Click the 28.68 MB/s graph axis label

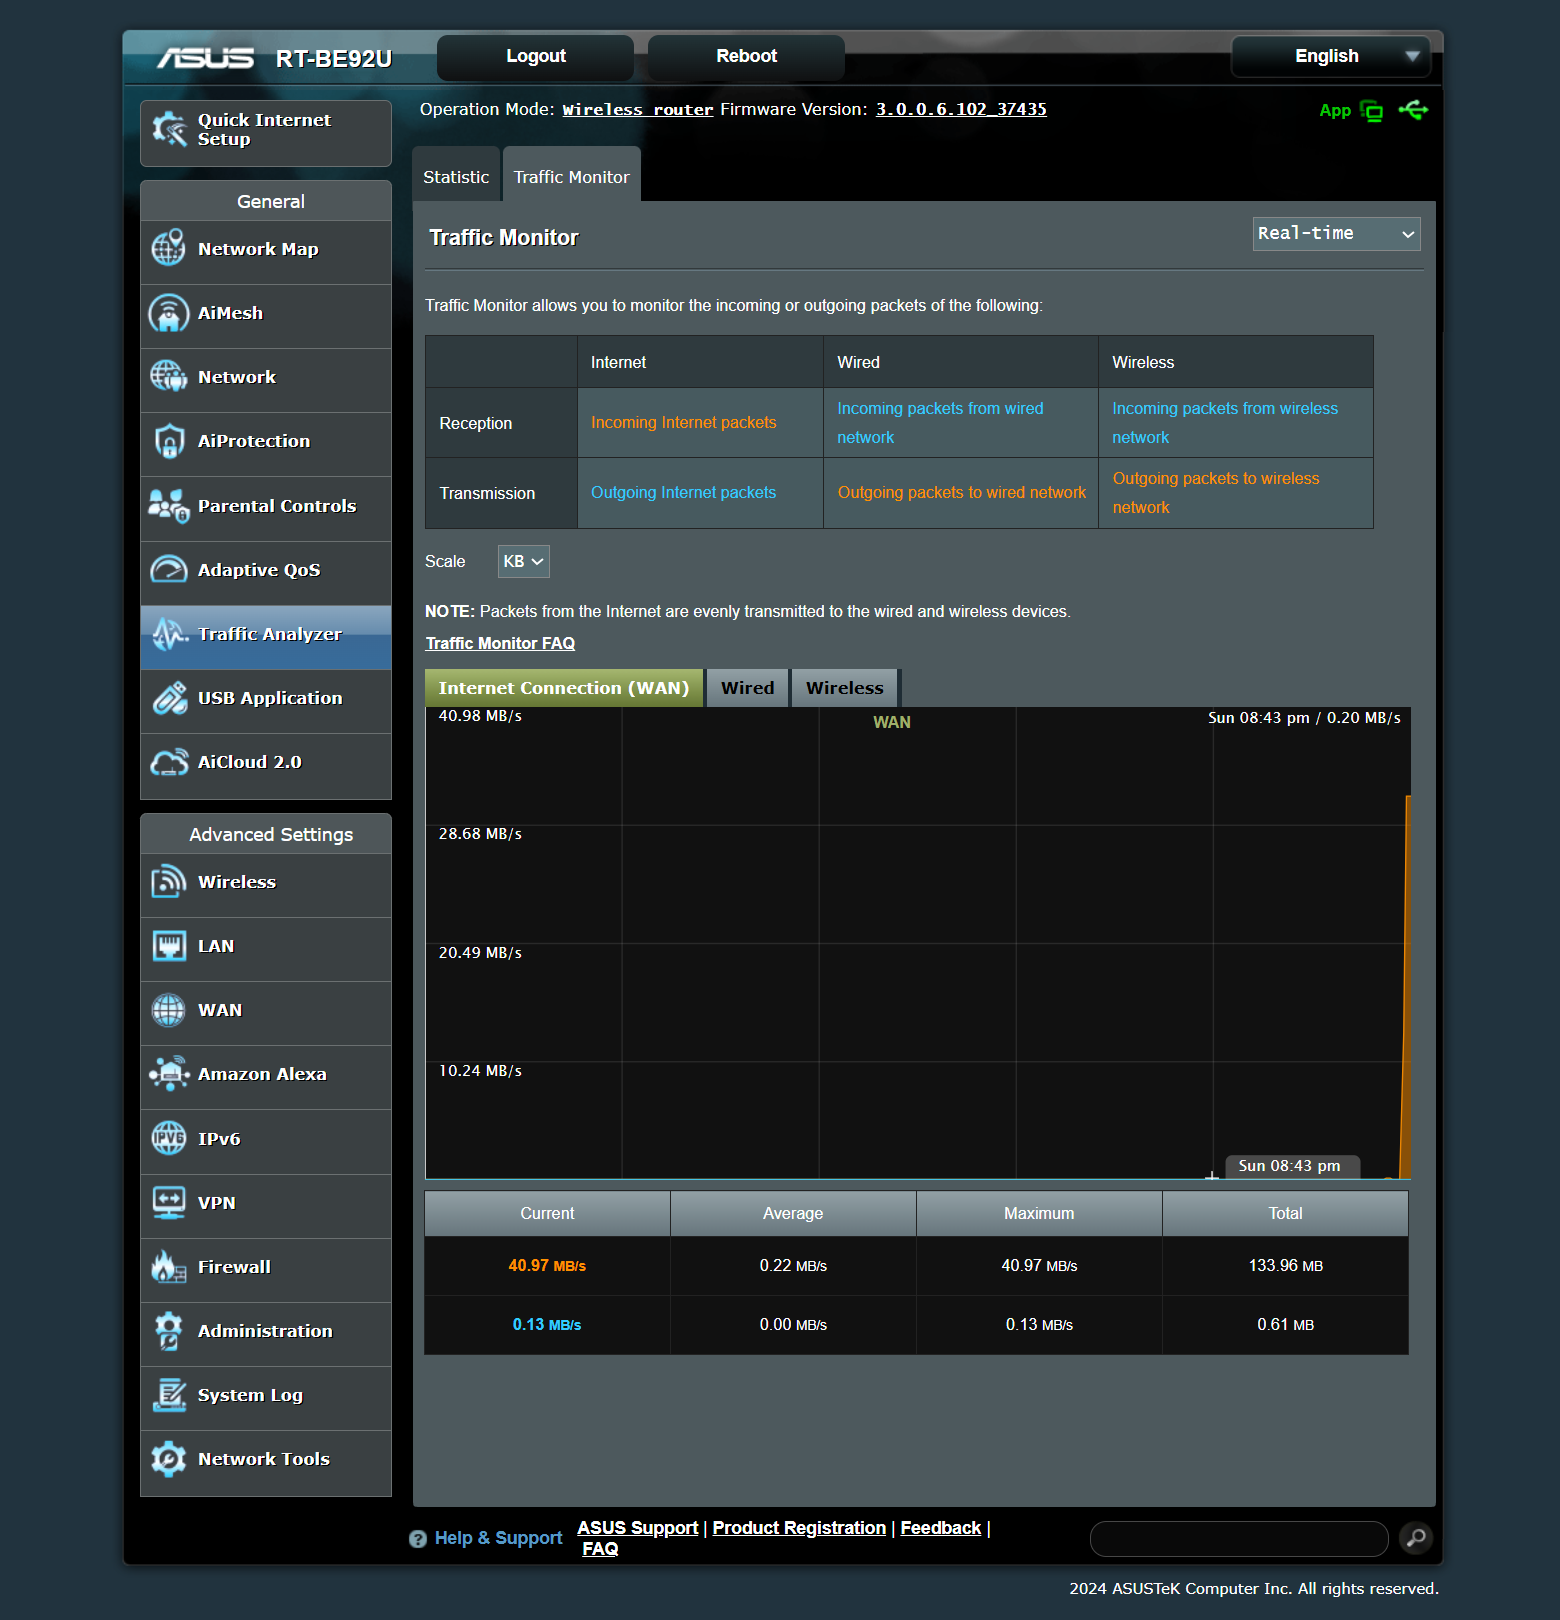click(480, 834)
